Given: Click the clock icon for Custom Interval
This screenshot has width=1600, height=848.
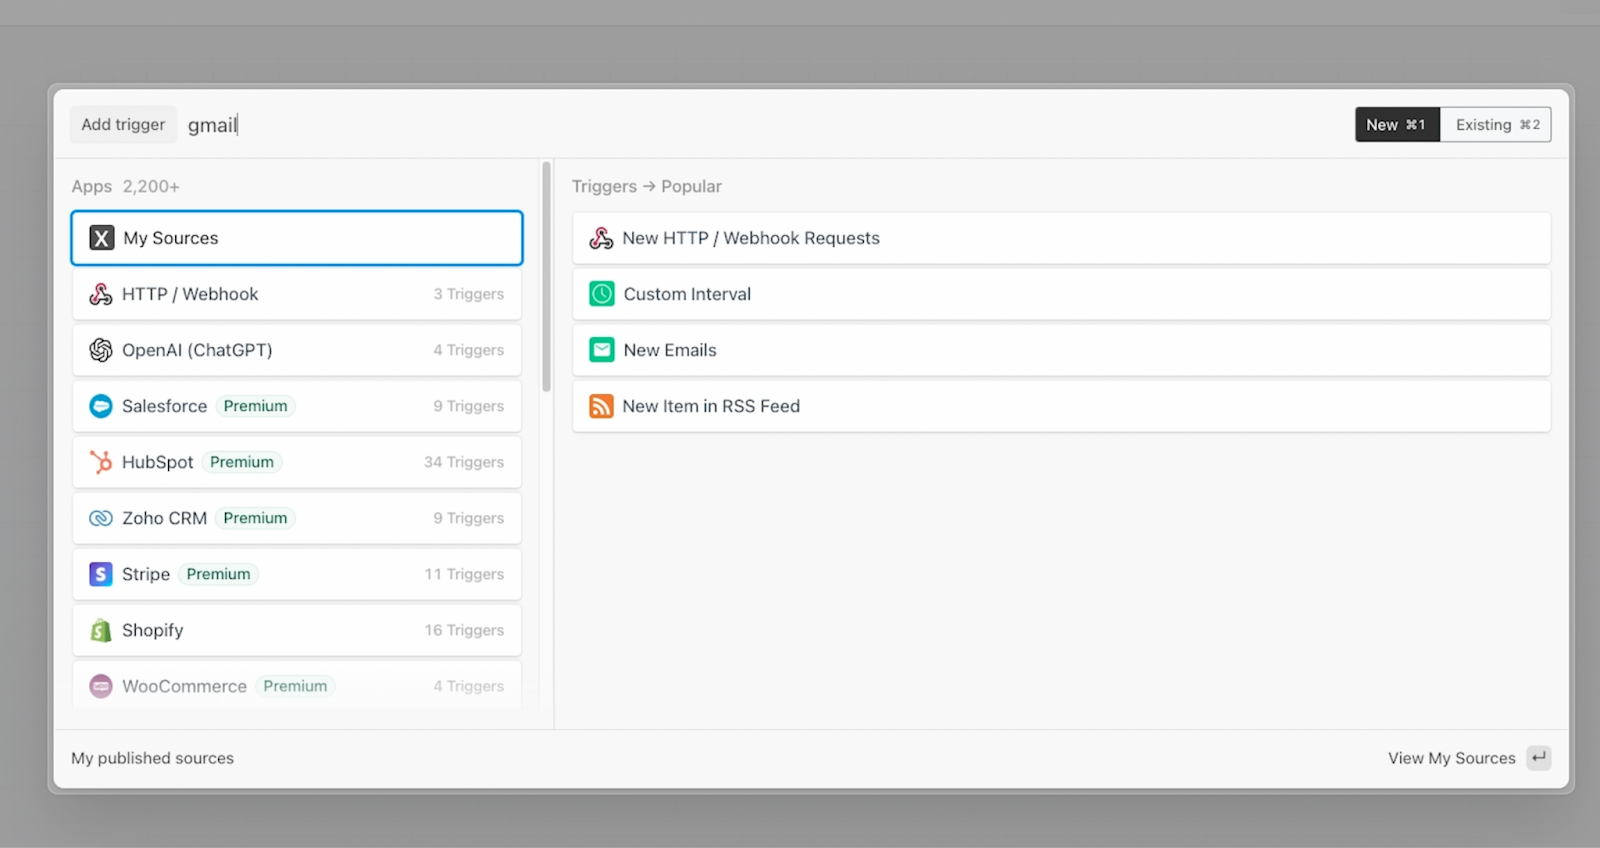Looking at the screenshot, I should click(602, 294).
